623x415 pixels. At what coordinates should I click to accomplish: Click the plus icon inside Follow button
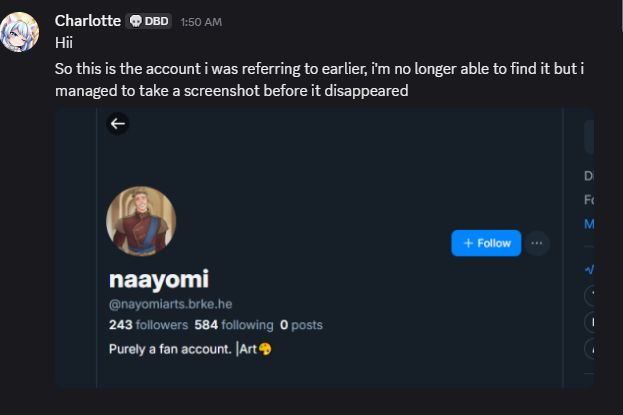coord(468,243)
